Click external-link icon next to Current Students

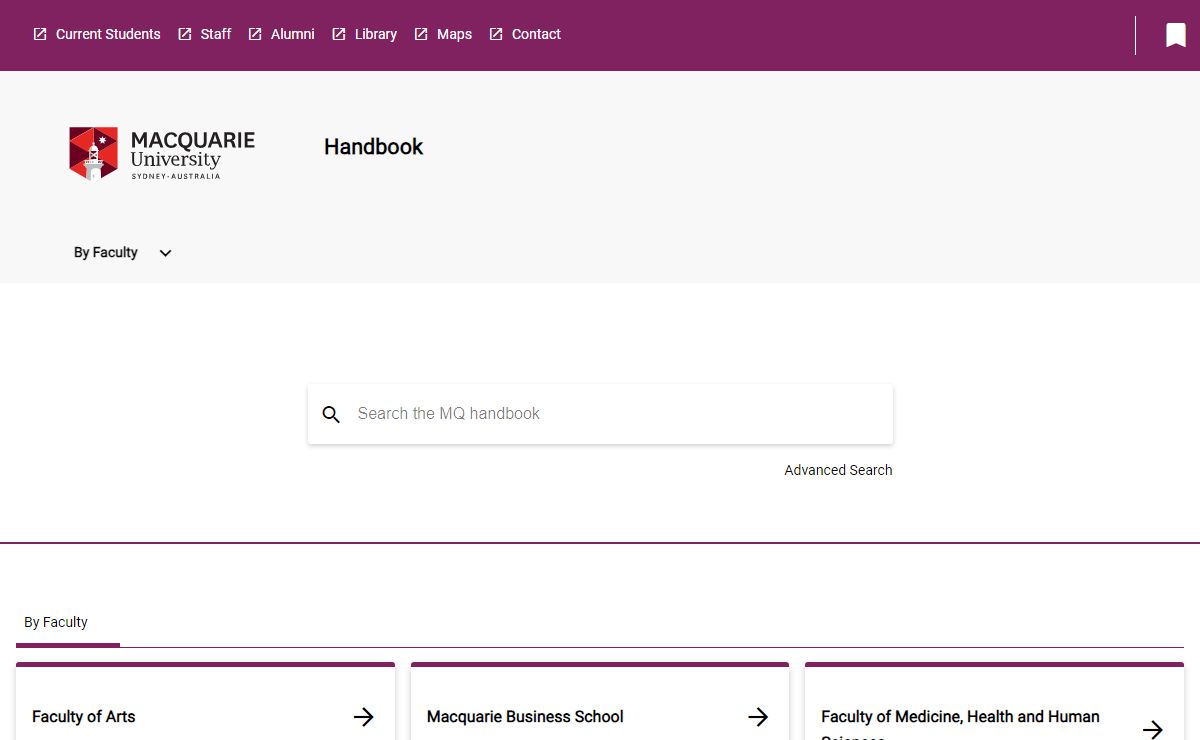click(40, 34)
